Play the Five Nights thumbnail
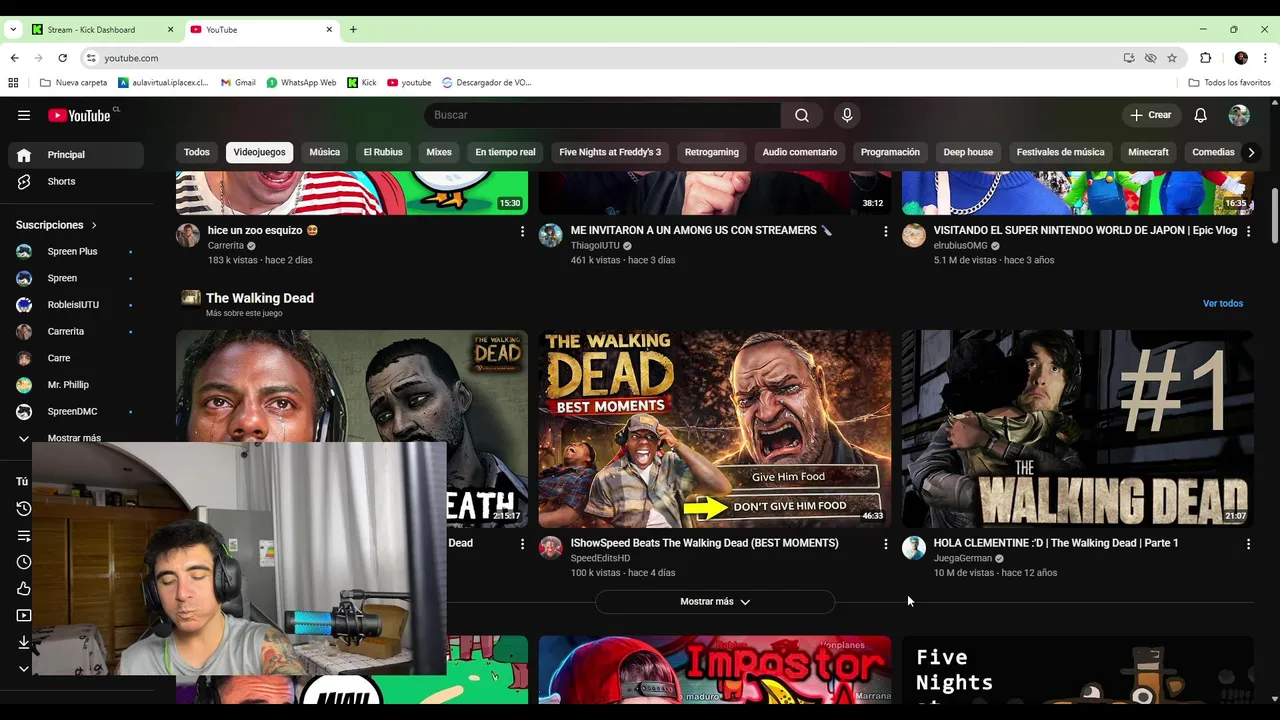Viewport: 1280px width, 720px height. 1078,670
